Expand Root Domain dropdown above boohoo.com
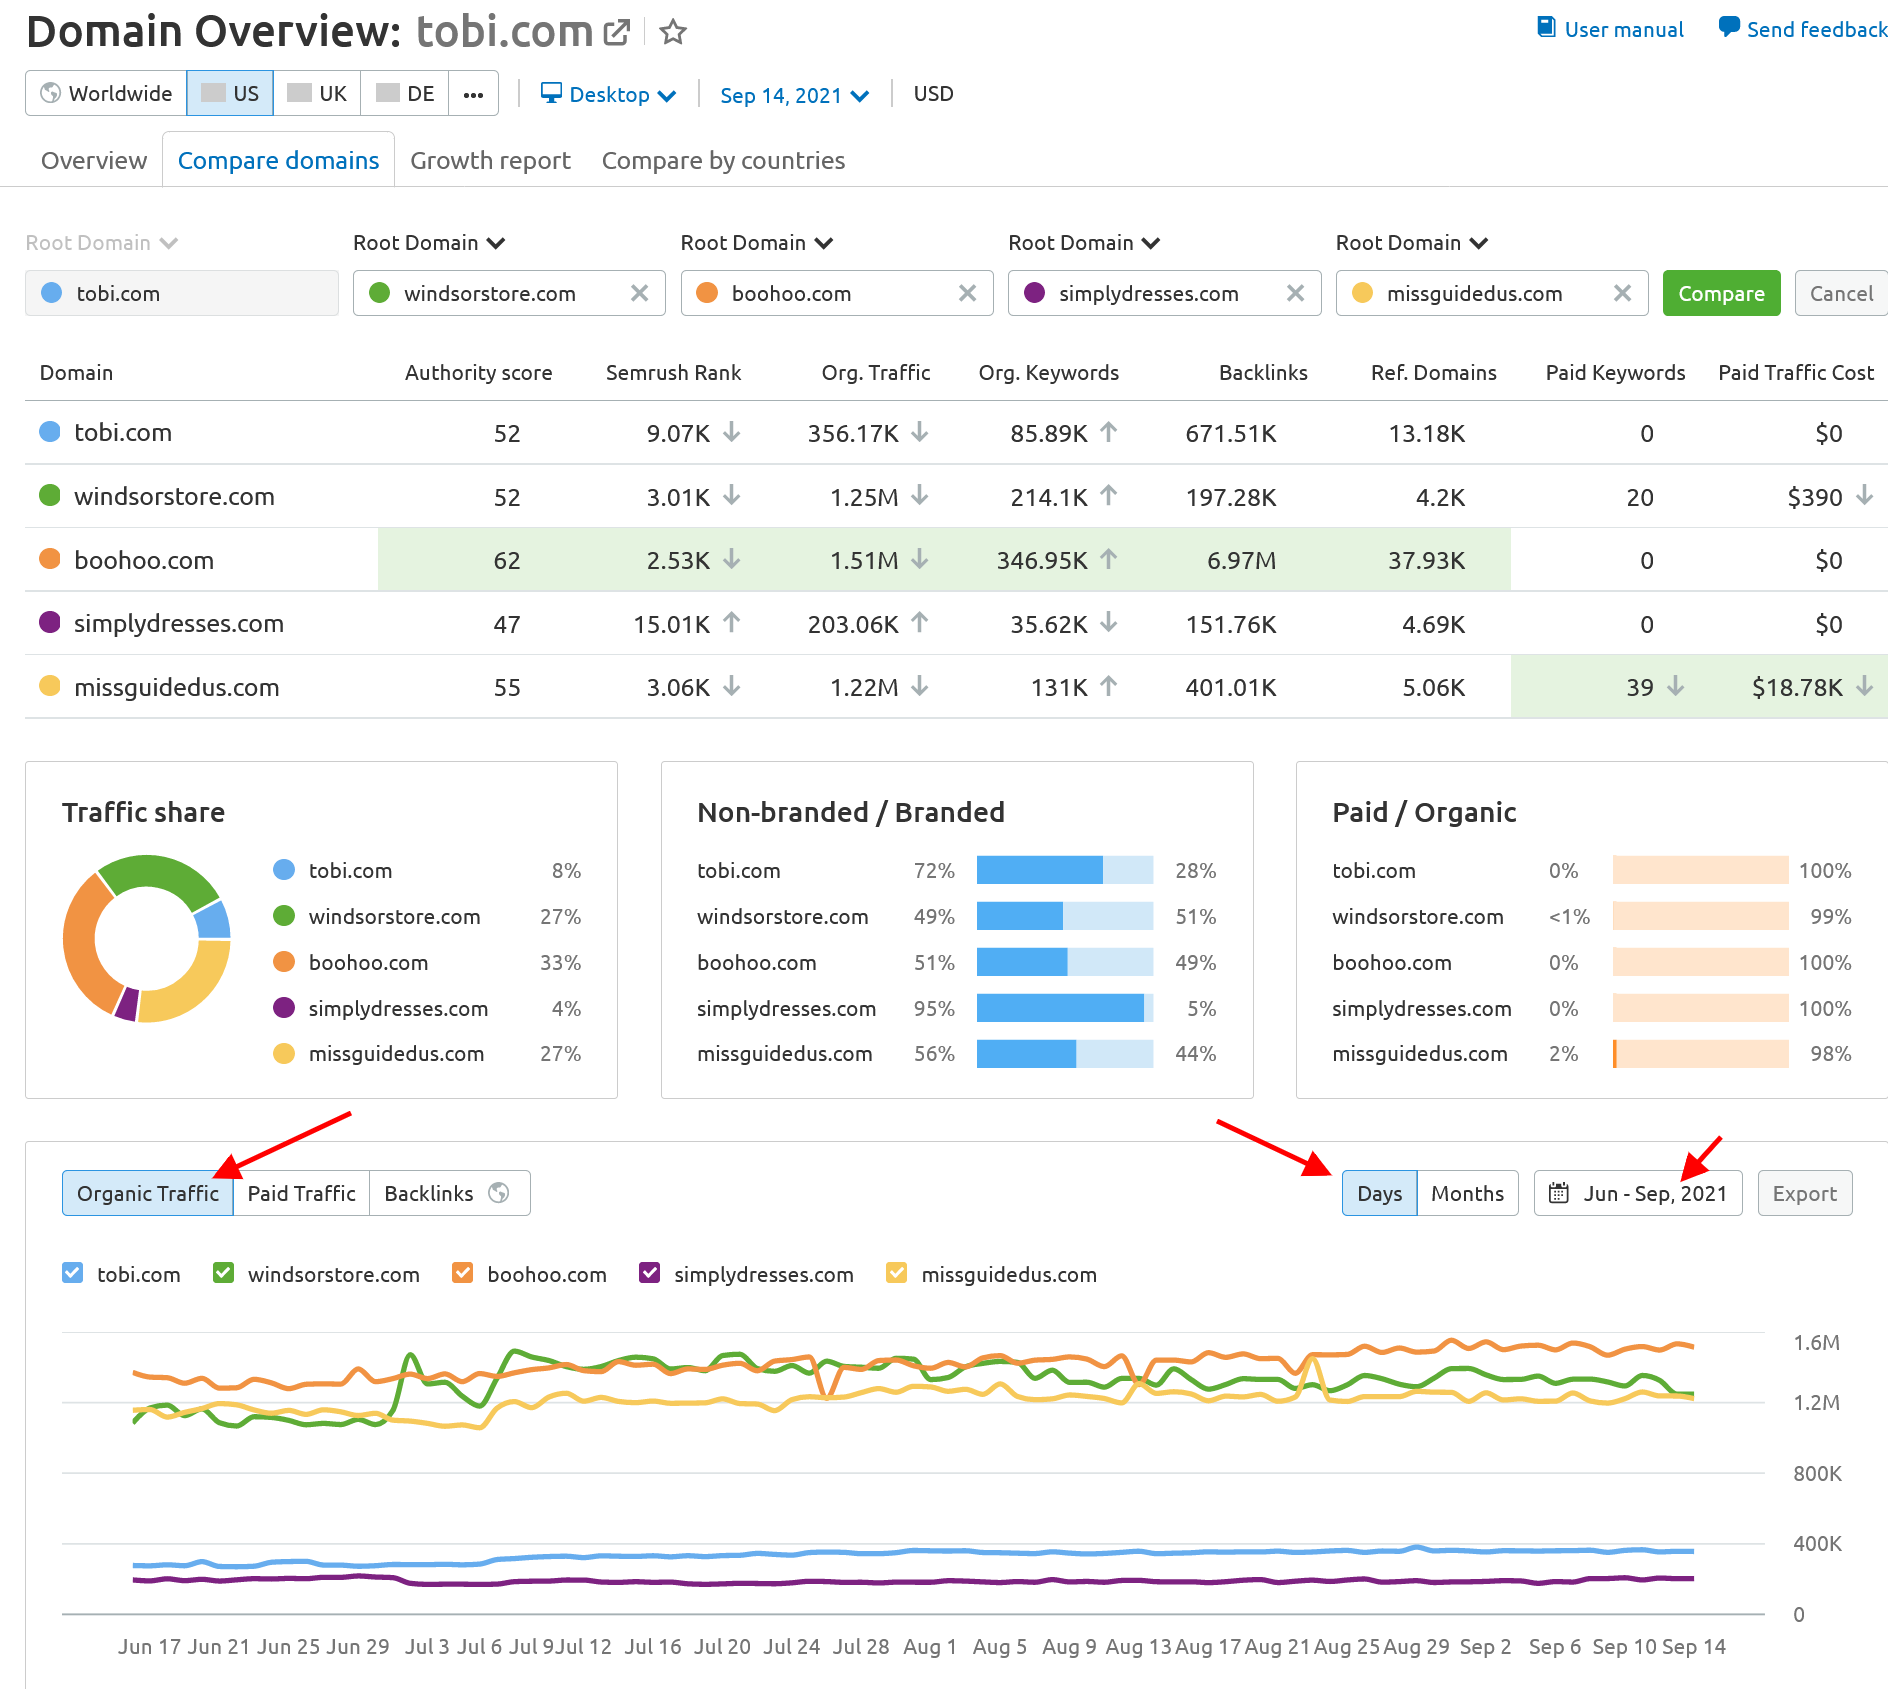 coord(757,243)
